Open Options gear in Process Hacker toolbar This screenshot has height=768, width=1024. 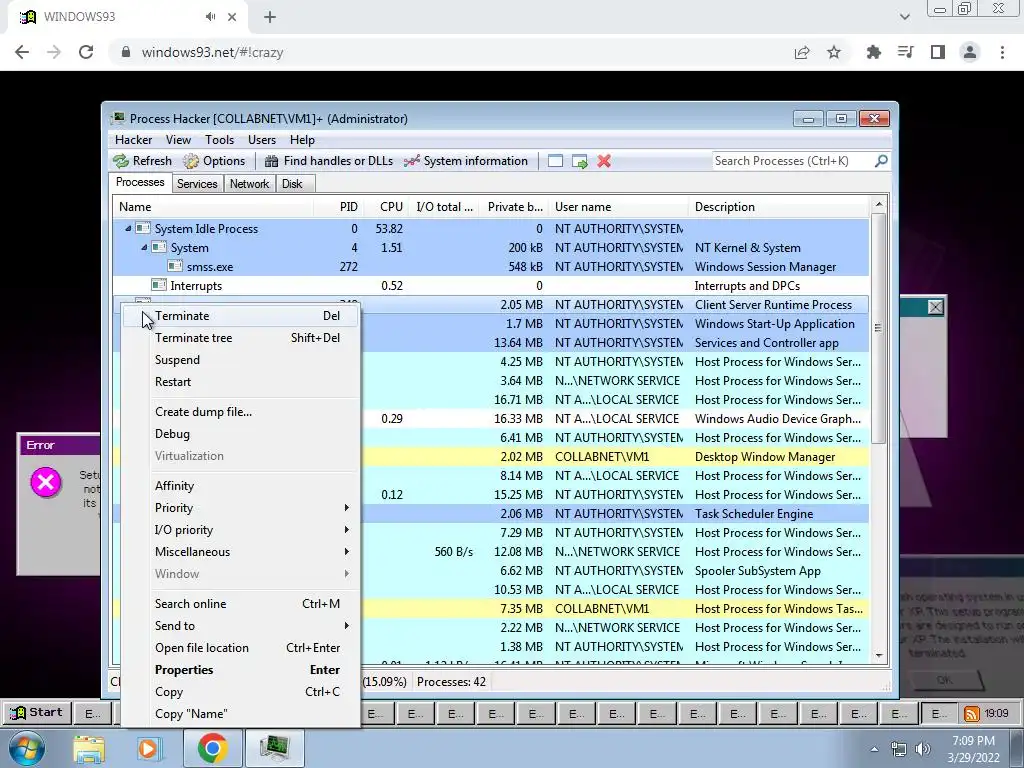[191, 161]
